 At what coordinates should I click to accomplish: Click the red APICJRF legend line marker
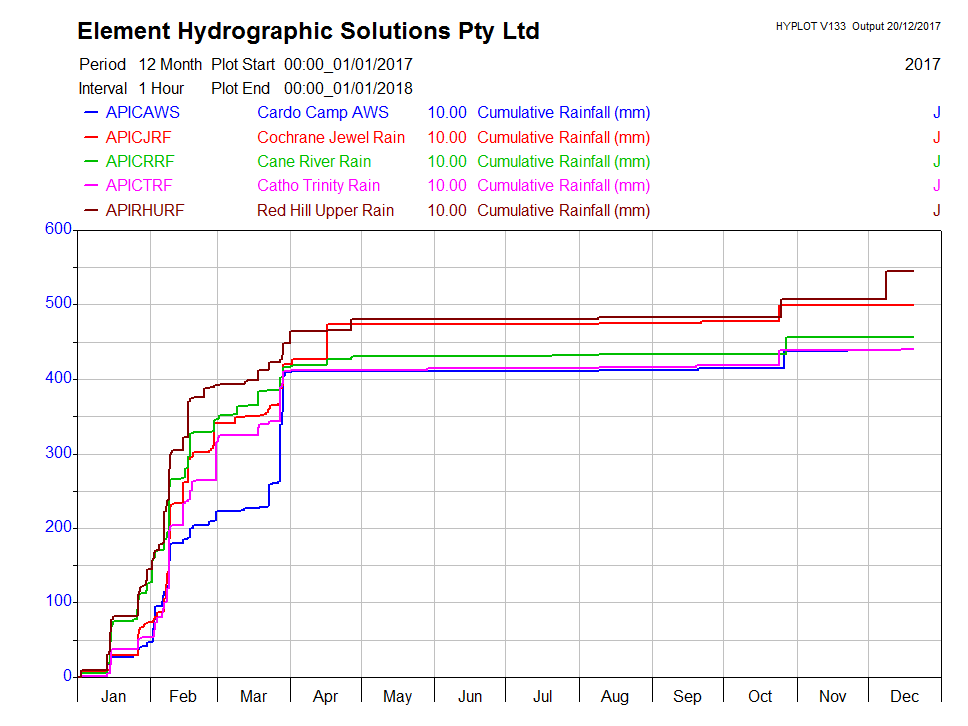(92, 137)
